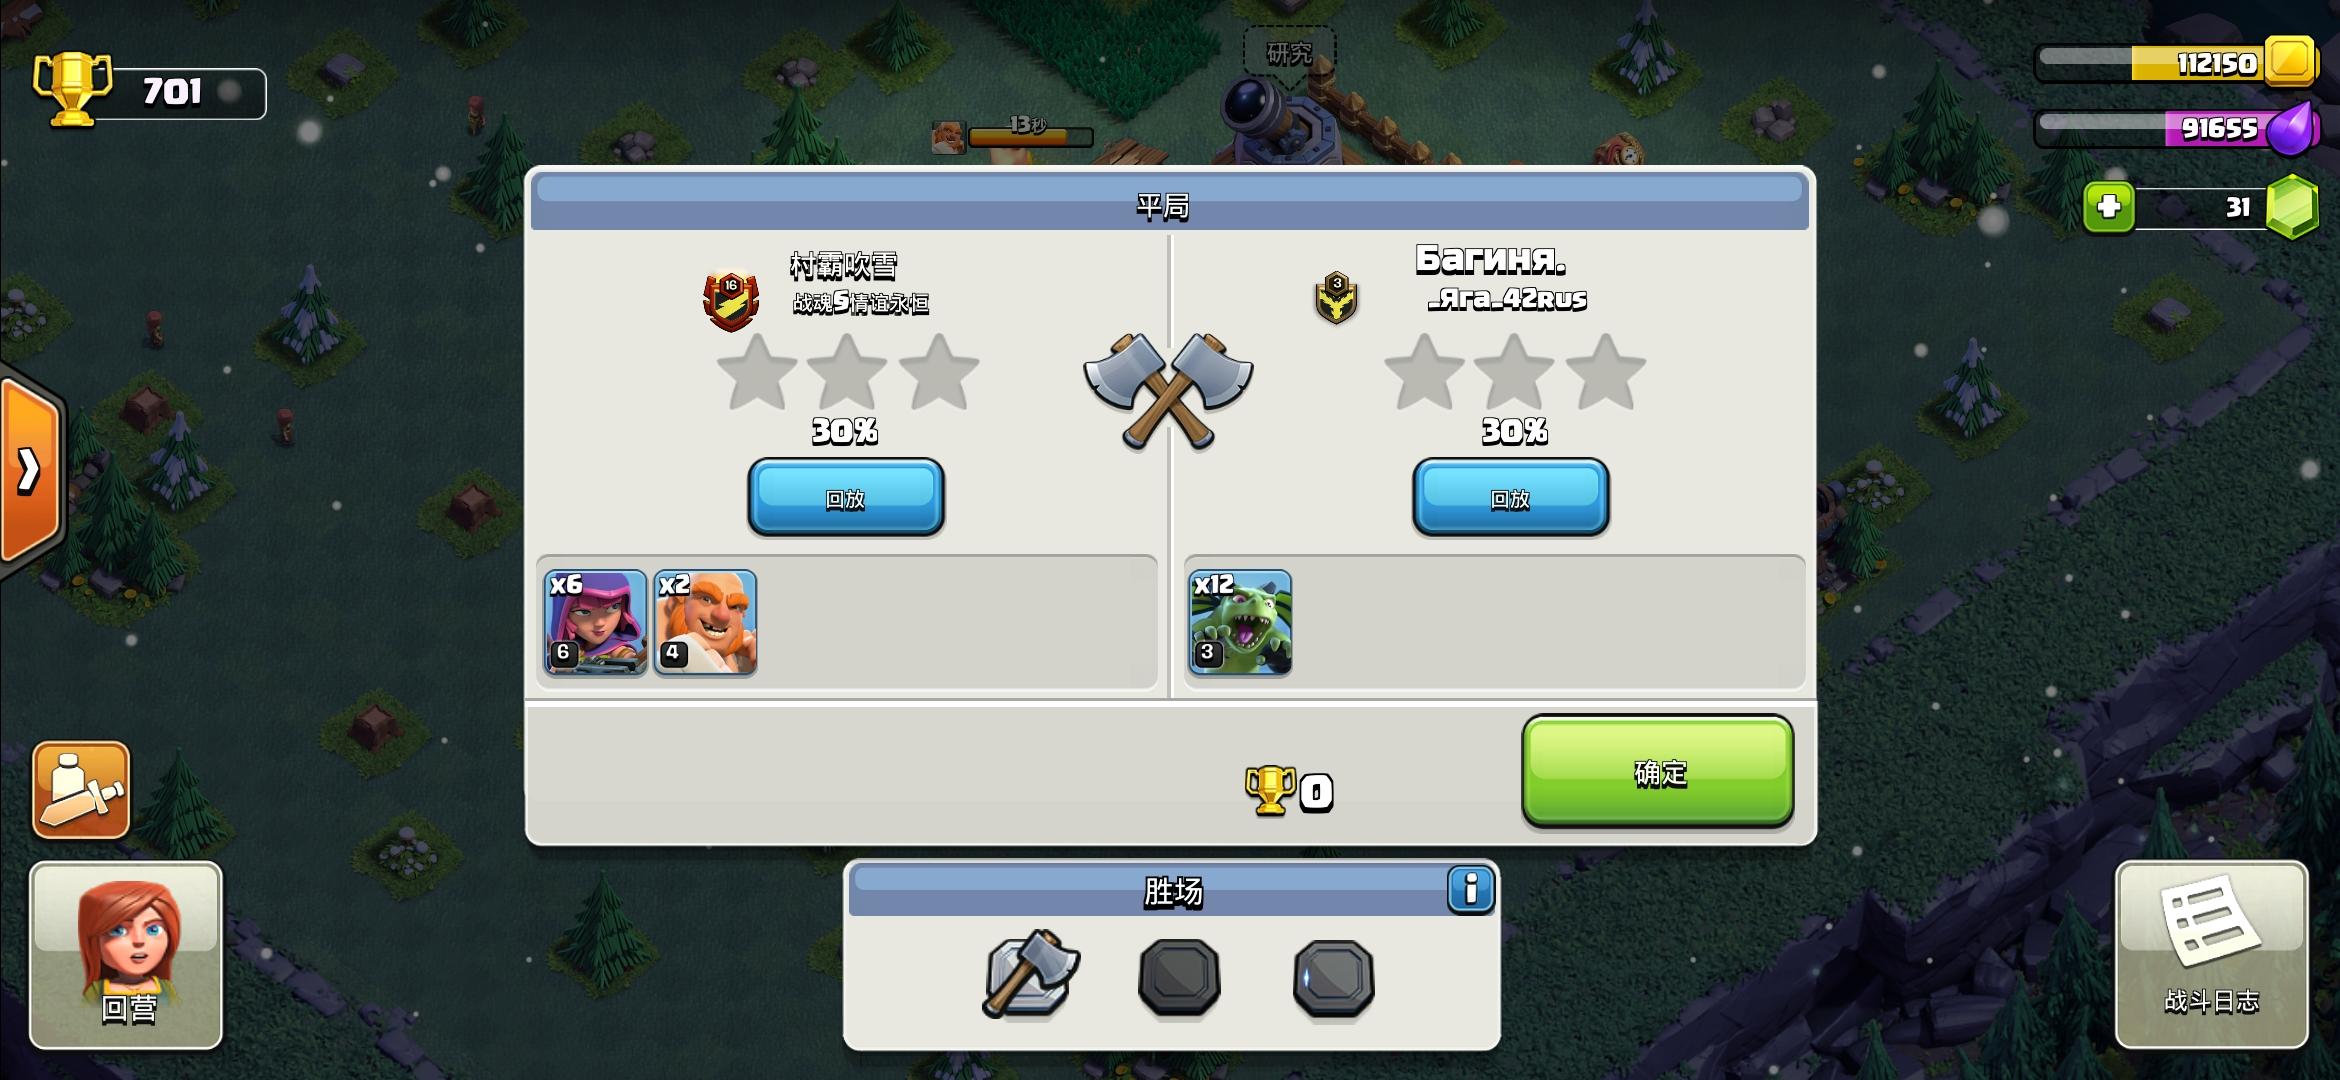Click the 村霸吹雪 clan badge
The height and width of the screenshot is (1080, 2340).
[x=731, y=301]
